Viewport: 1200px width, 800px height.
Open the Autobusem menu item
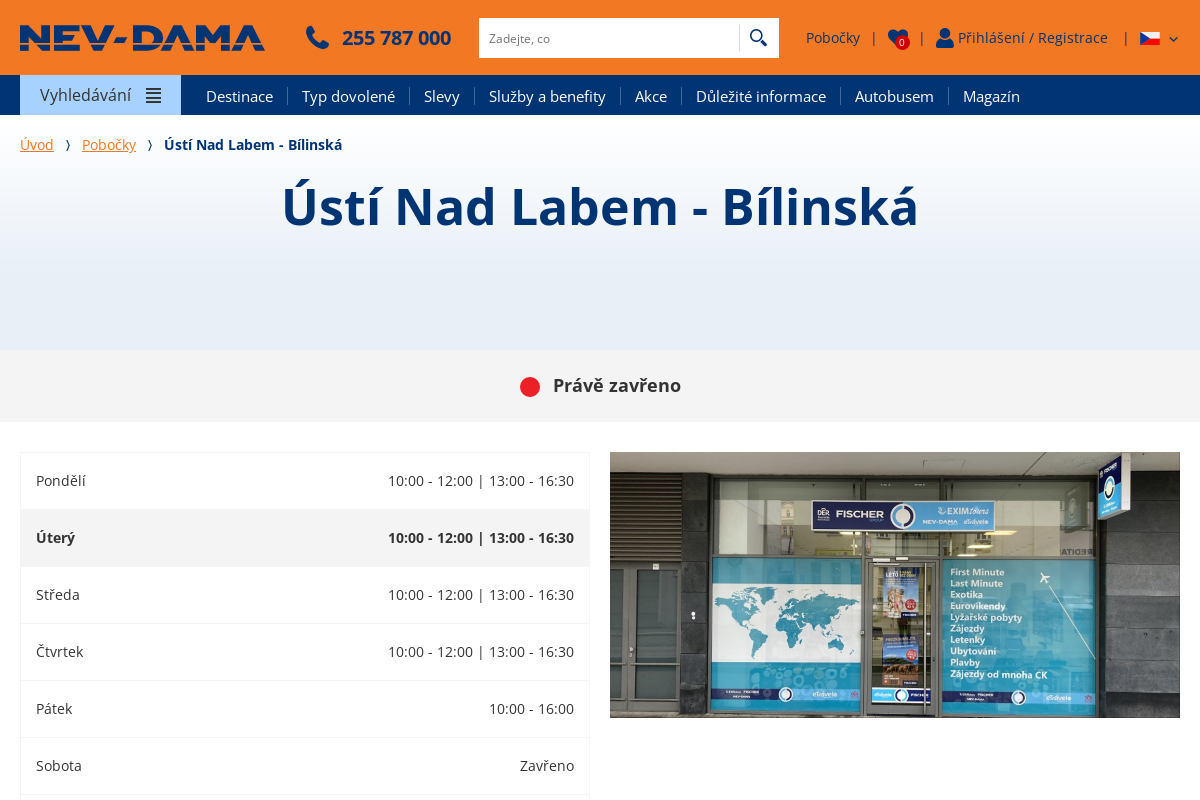894,96
